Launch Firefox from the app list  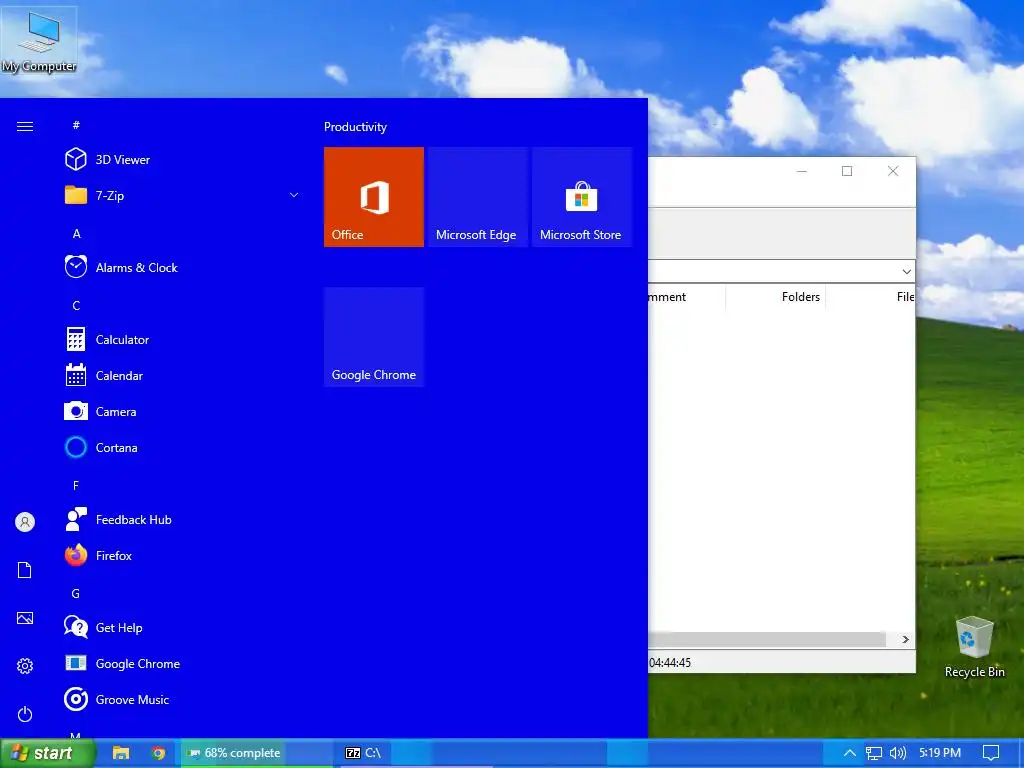pos(114,556)
